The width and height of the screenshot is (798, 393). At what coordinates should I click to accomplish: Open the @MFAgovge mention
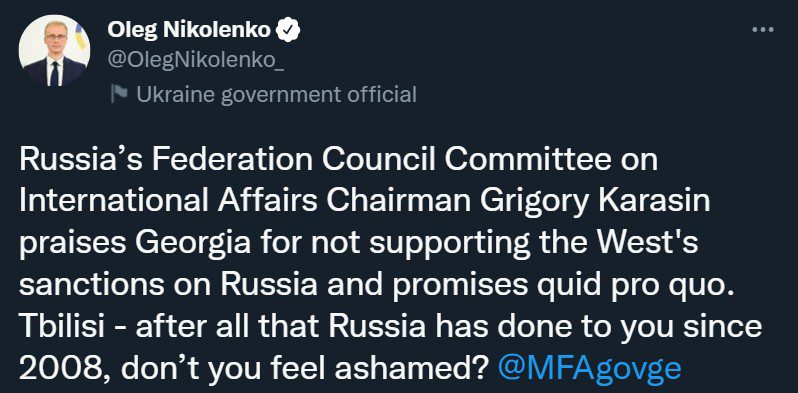590,368
